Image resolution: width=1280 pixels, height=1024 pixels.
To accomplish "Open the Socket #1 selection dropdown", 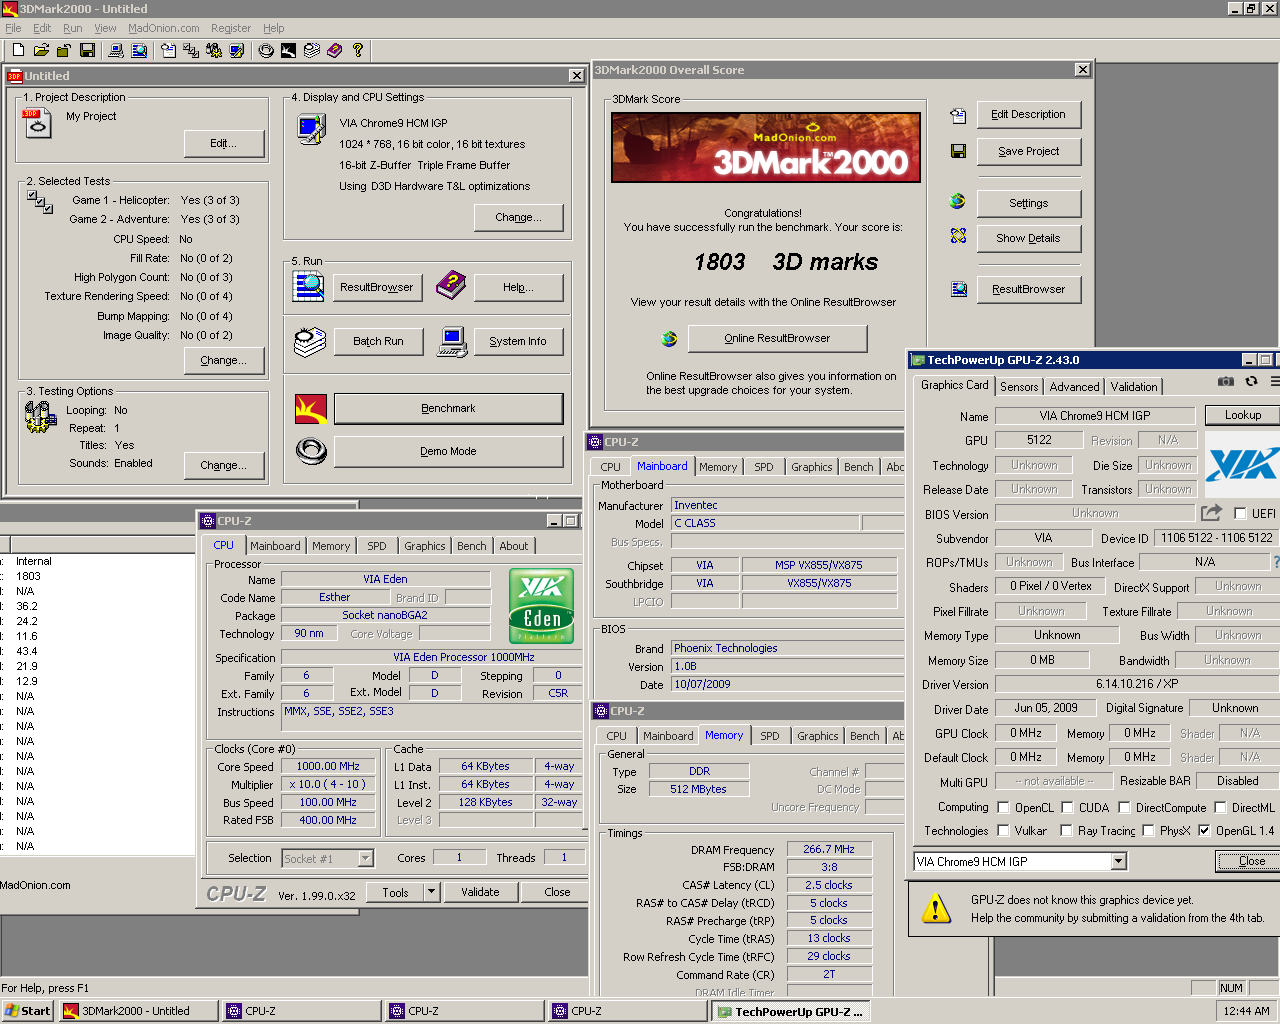I will tap(365, 858).
